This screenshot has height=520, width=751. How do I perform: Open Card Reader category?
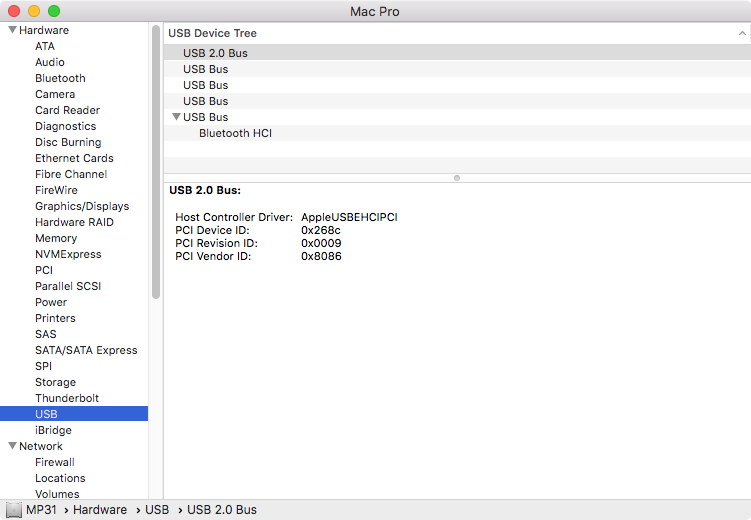(67, 110)
